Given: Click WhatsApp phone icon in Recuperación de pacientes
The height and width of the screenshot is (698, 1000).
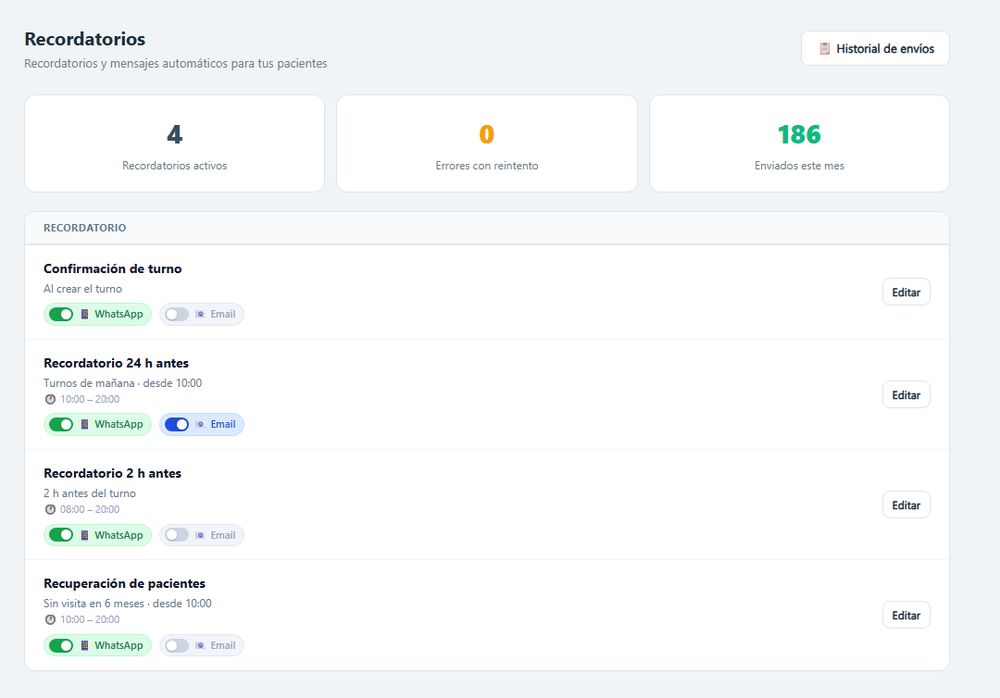Looking at the screenshot, I should tap(84, 645).
